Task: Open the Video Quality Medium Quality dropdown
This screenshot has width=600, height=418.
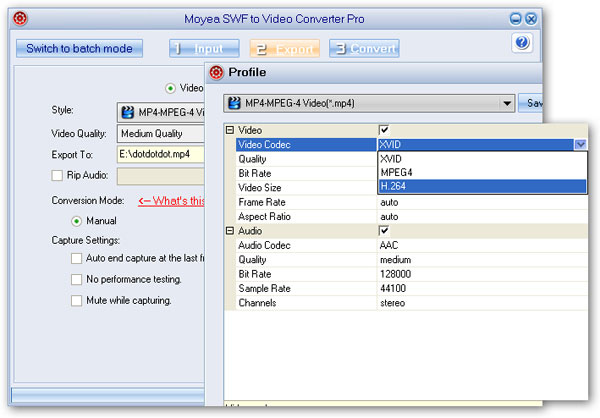Action: (x=161, y=134)
